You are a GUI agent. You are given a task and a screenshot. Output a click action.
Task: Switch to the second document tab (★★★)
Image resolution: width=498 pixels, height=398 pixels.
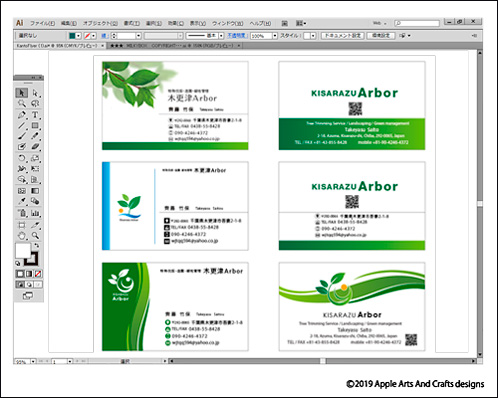[x=175, y=46]
